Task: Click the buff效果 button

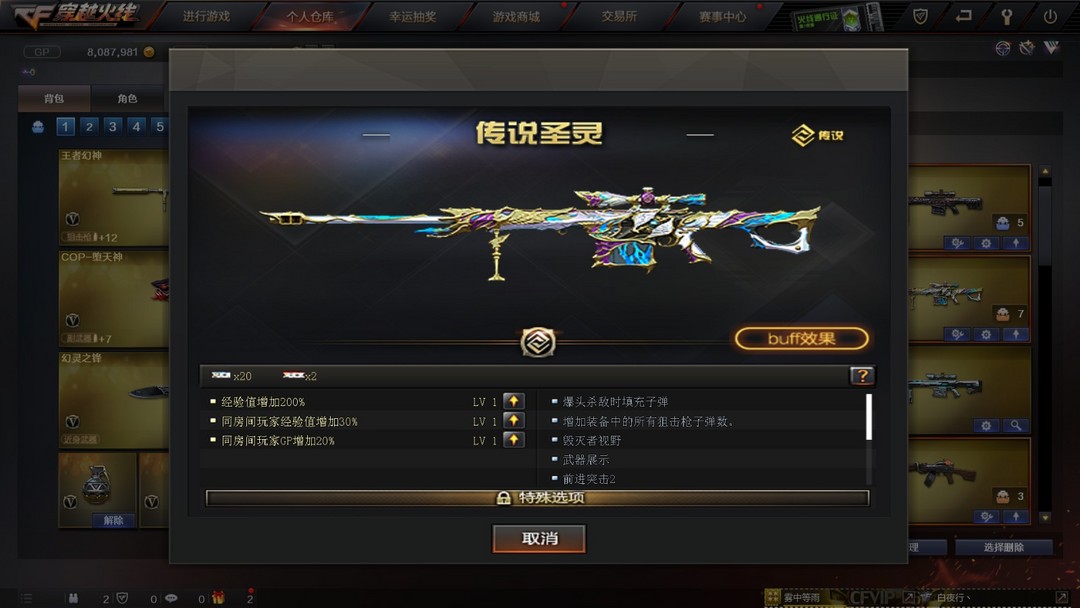Action: coord(802,338)
